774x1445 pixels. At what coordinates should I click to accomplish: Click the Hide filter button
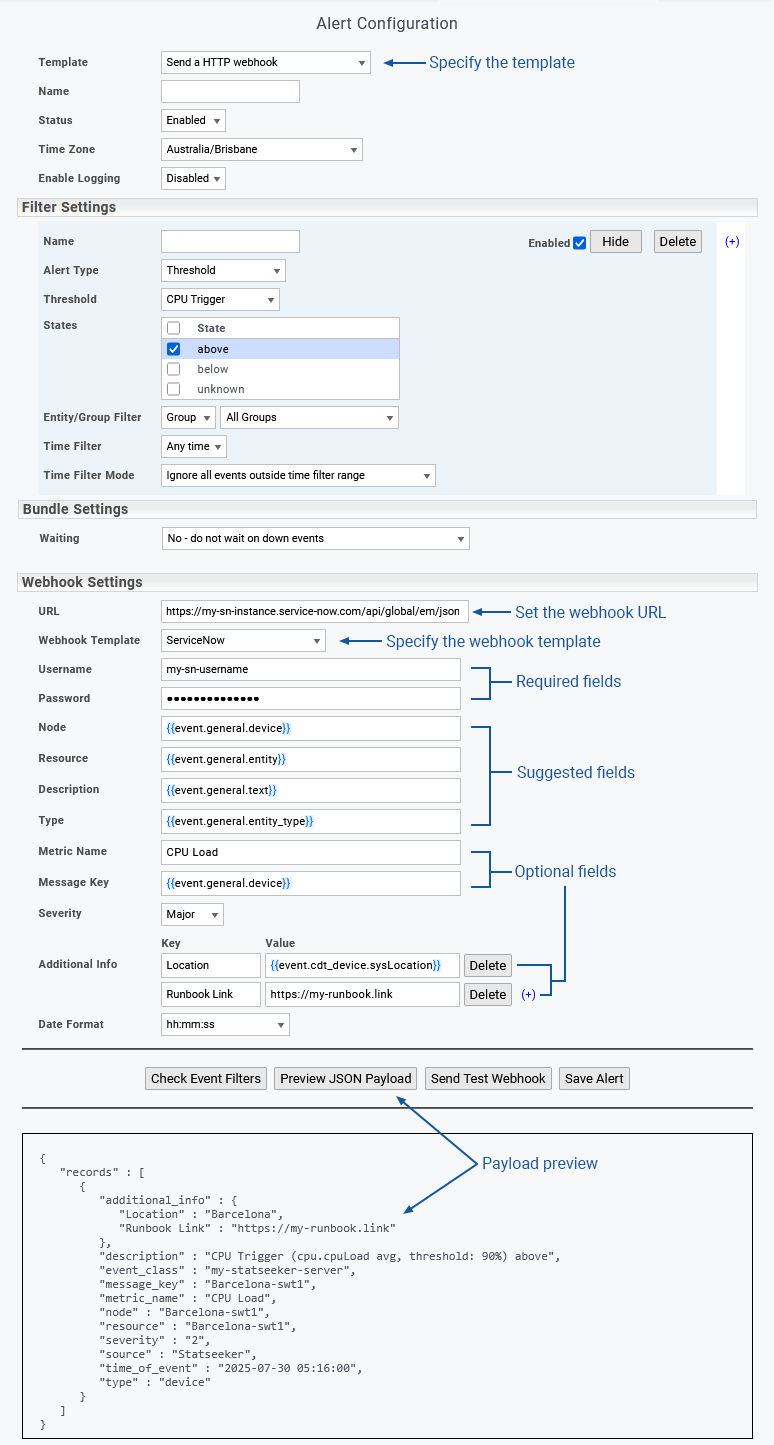click(x=615, y=242)
